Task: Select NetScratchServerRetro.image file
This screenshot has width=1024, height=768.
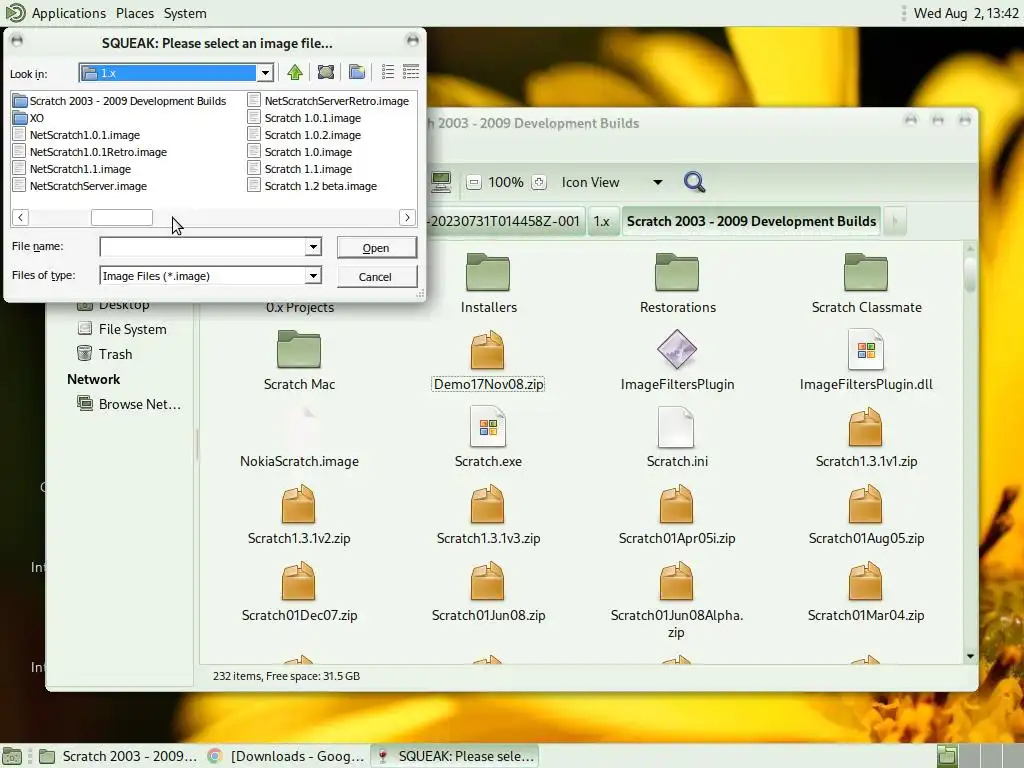Action: click(328, 101)
